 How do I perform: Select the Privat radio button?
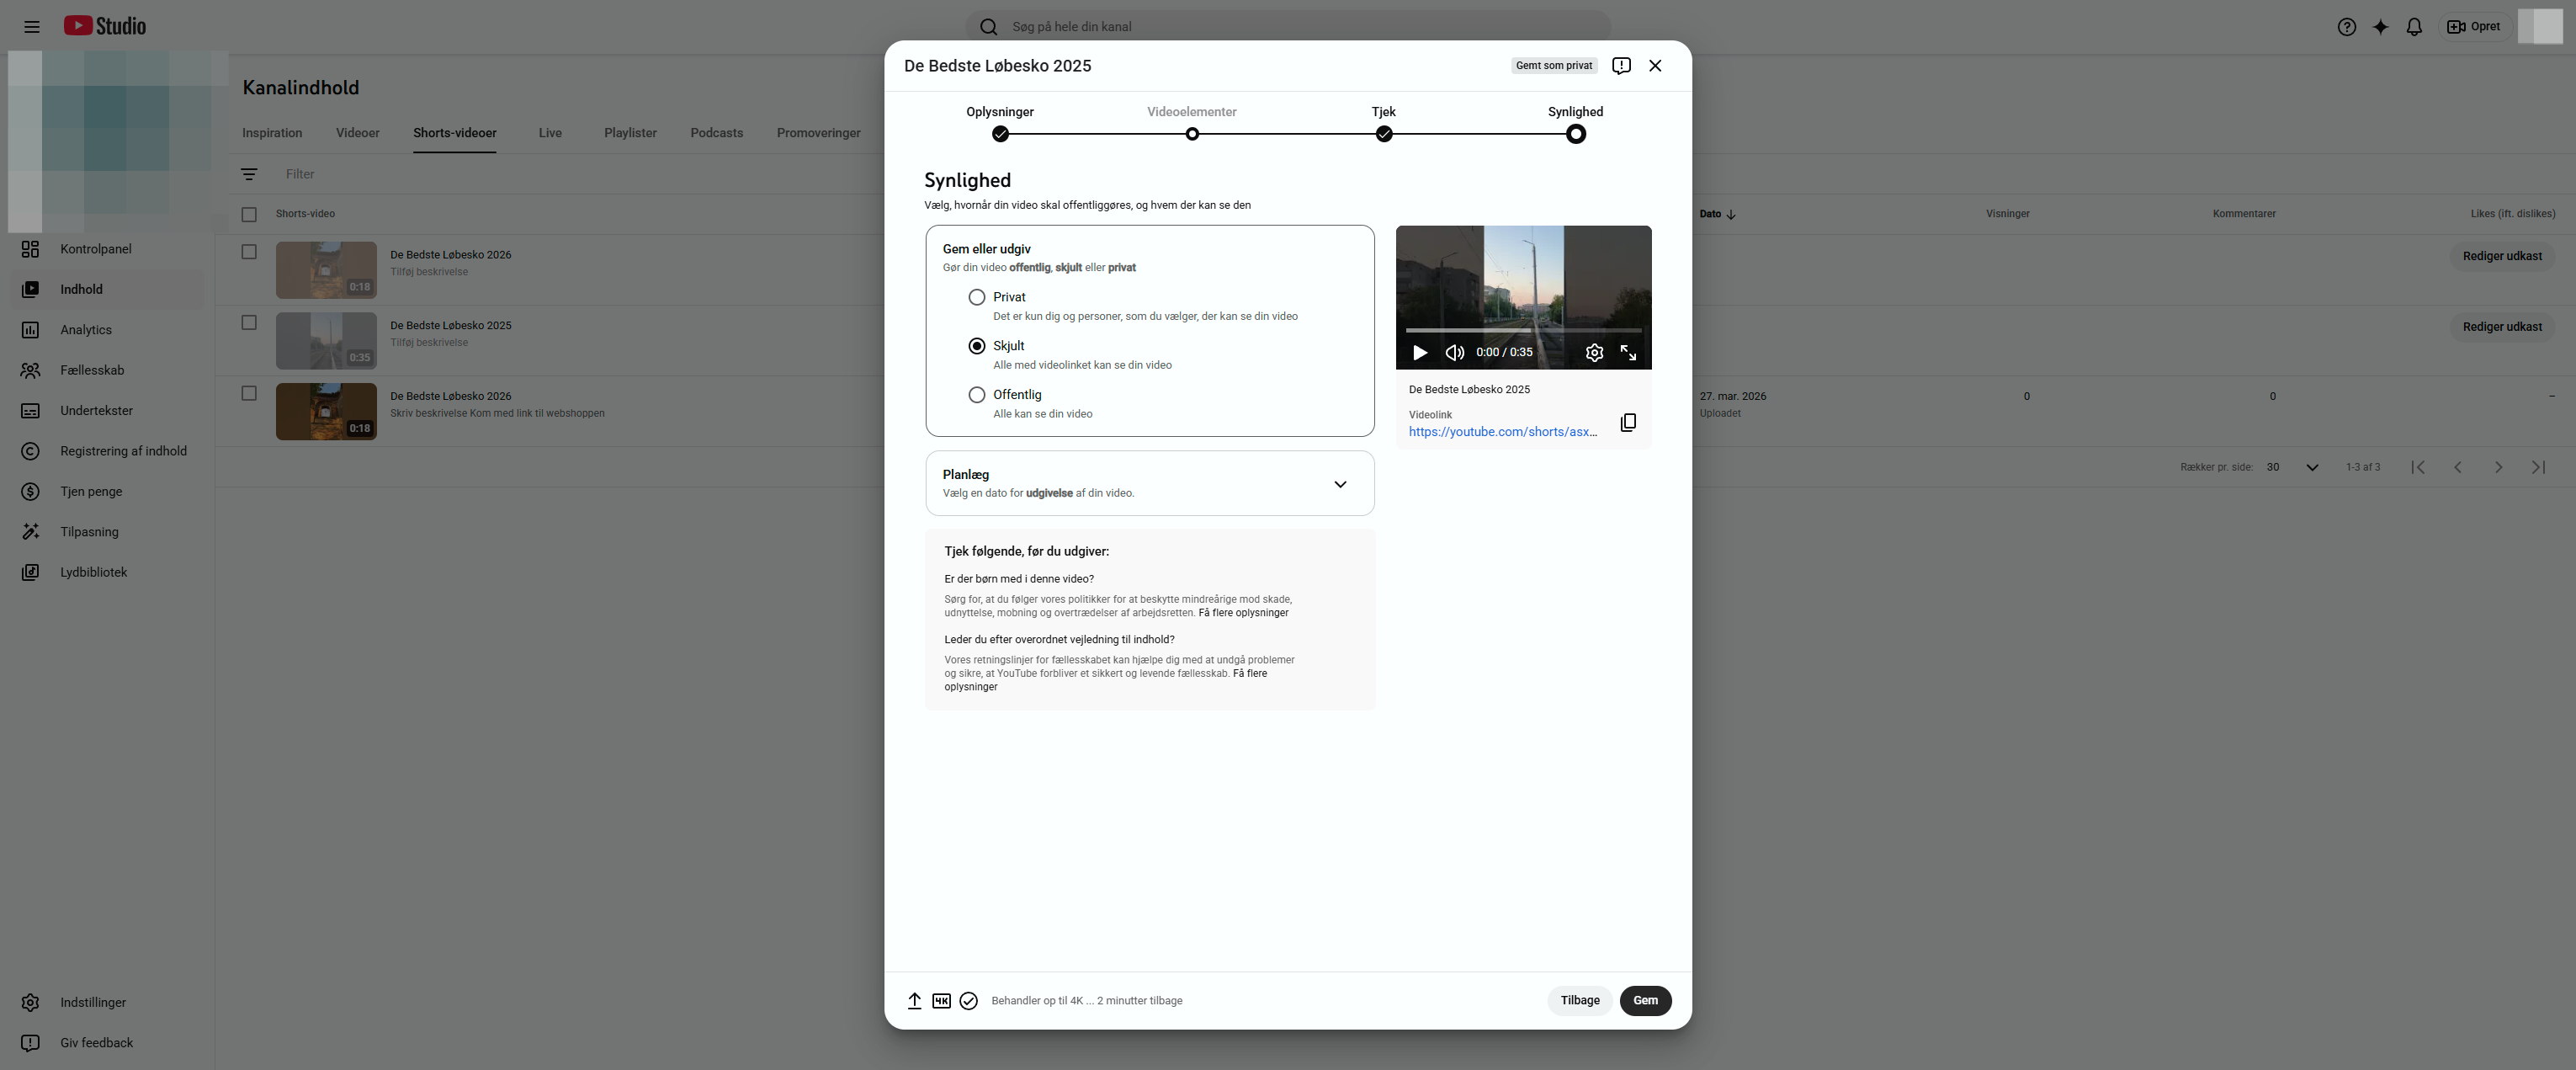pyautogui.click(x=976, y=297)
